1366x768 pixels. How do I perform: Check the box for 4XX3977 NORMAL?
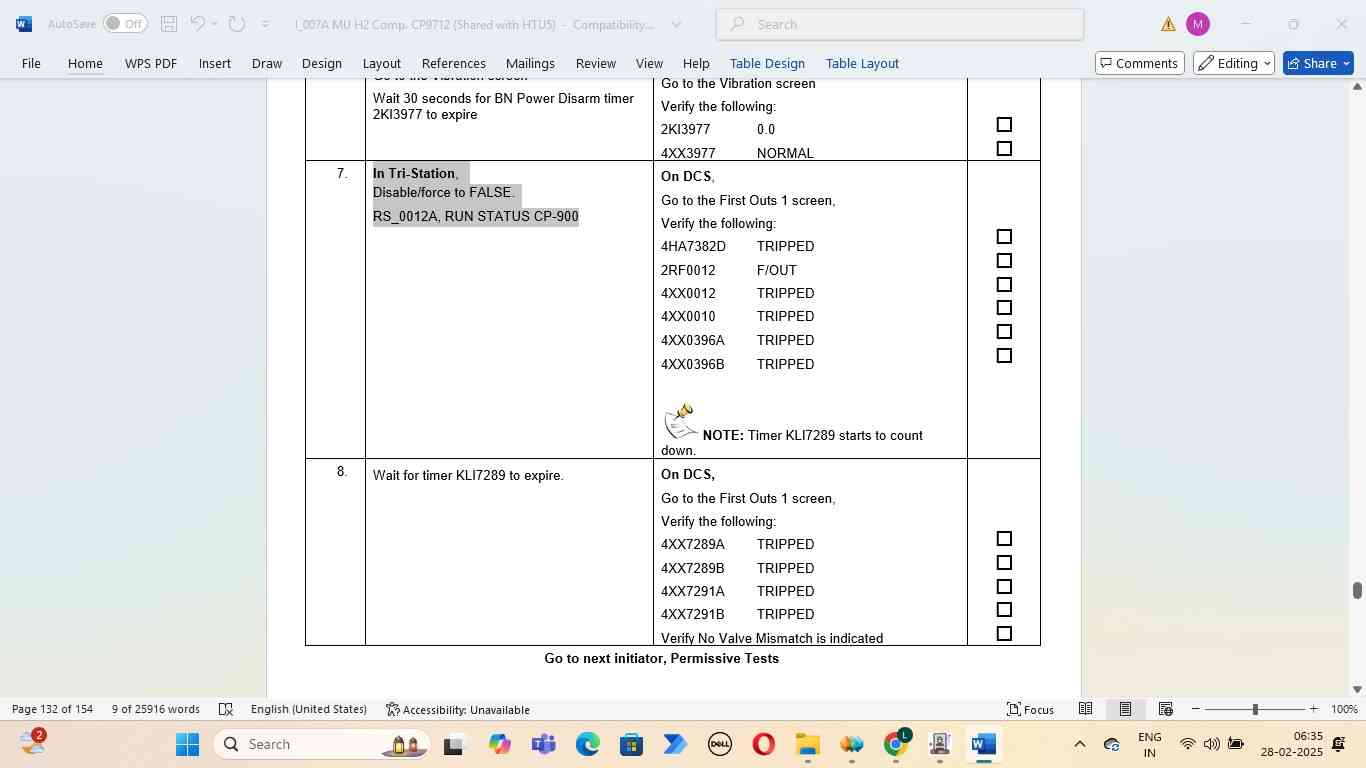pyautogui.click(x=1004, y=149)
